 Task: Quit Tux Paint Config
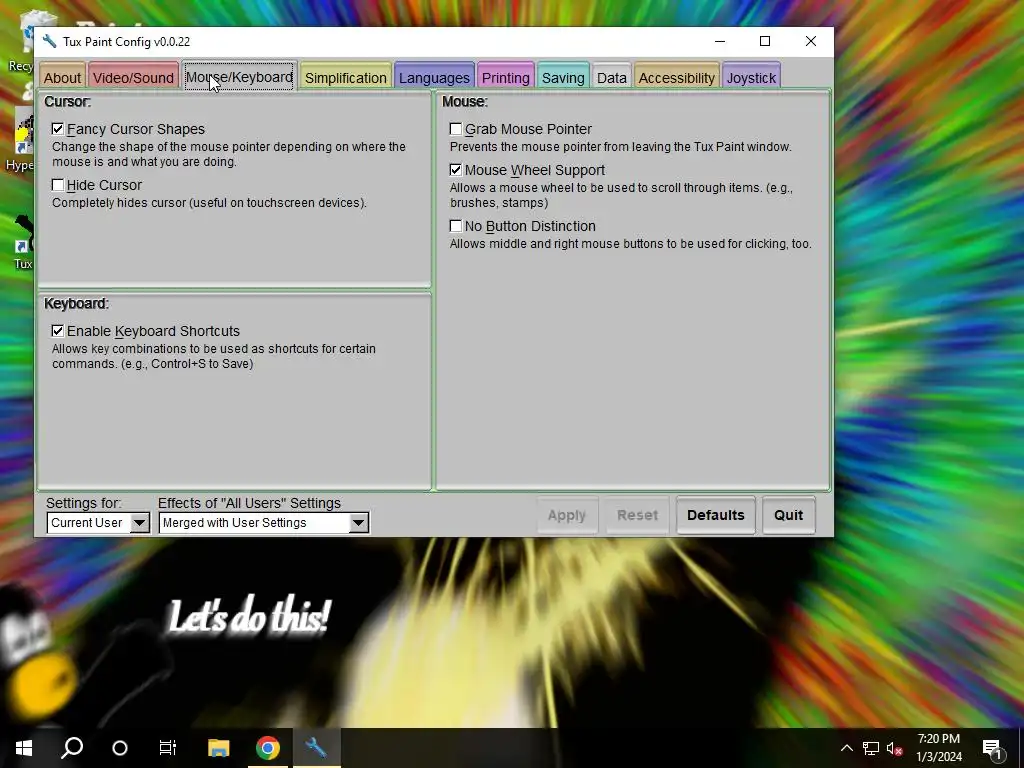[x=788, y=515]
